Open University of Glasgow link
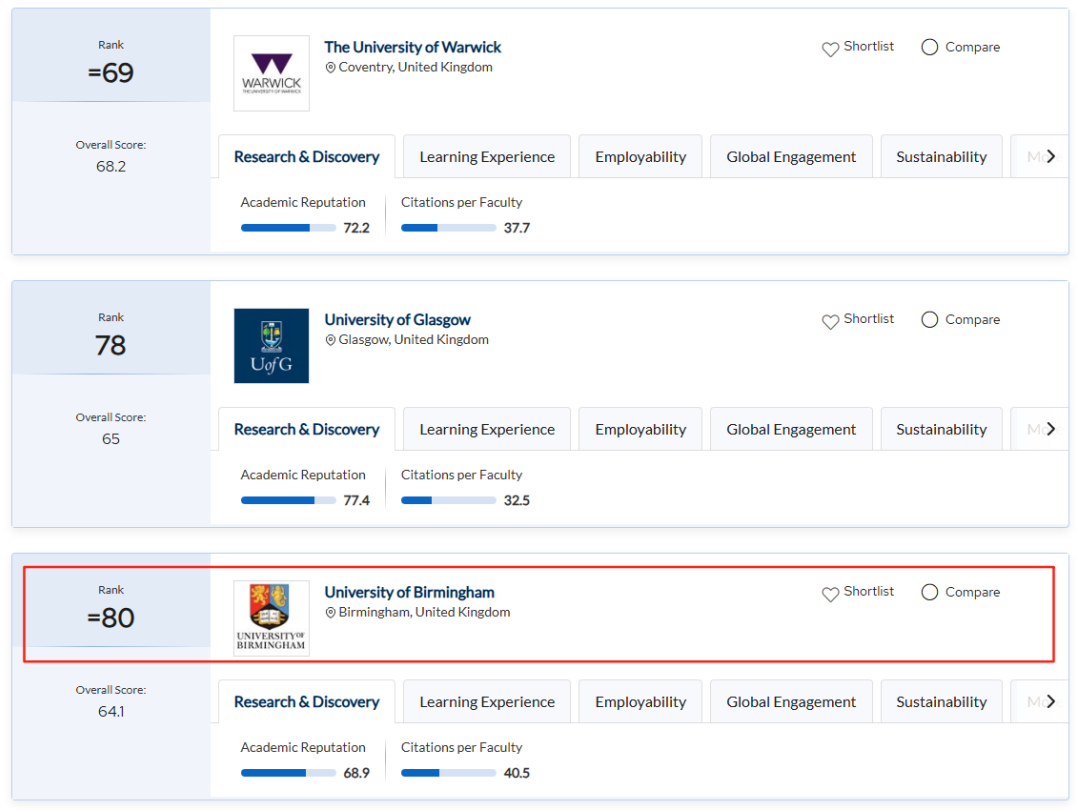Viewport: 1078px width, 810px height. point(397,320)
